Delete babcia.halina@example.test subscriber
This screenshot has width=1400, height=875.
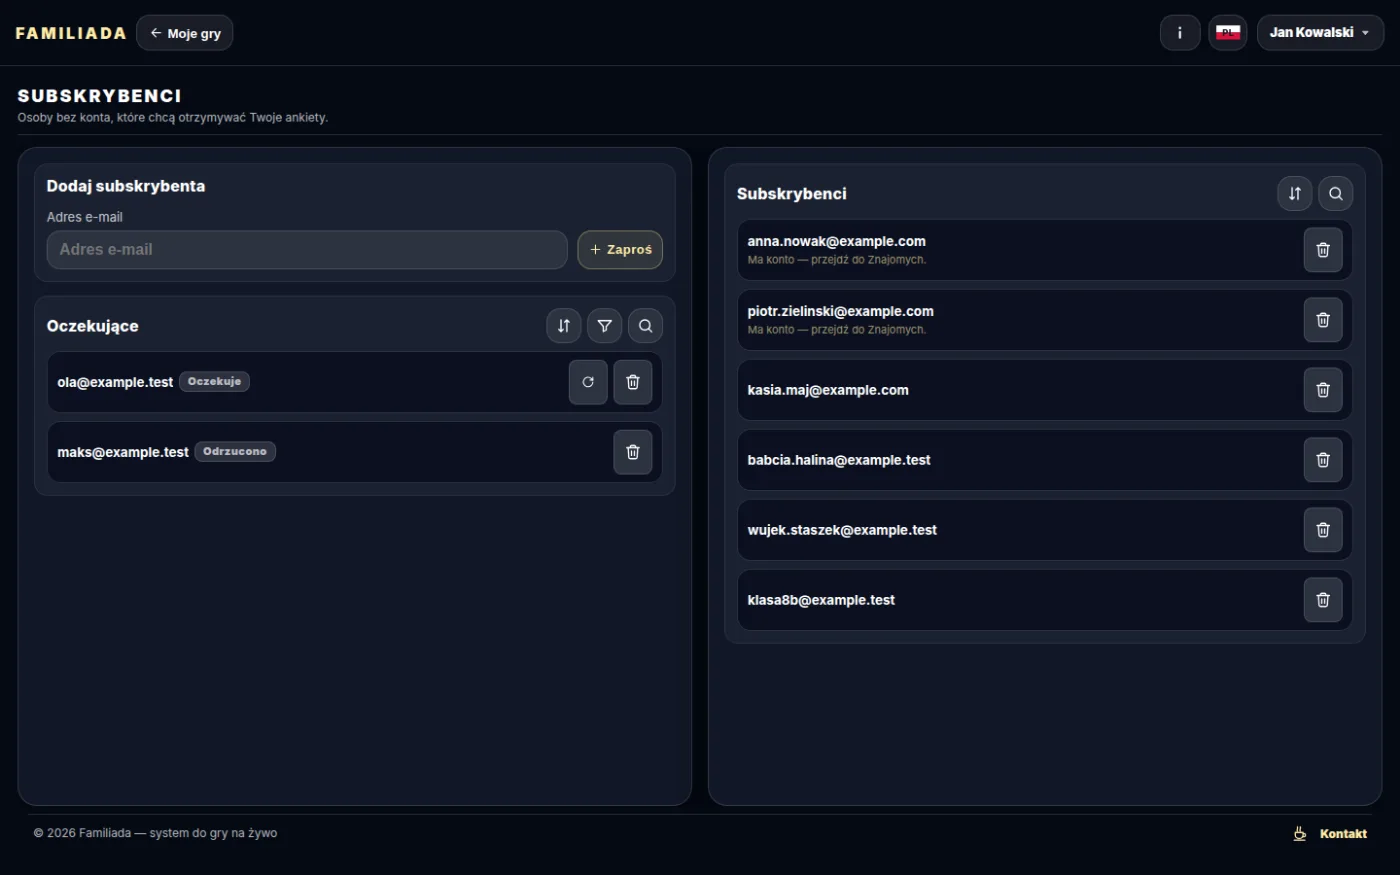click(1322, 460)
